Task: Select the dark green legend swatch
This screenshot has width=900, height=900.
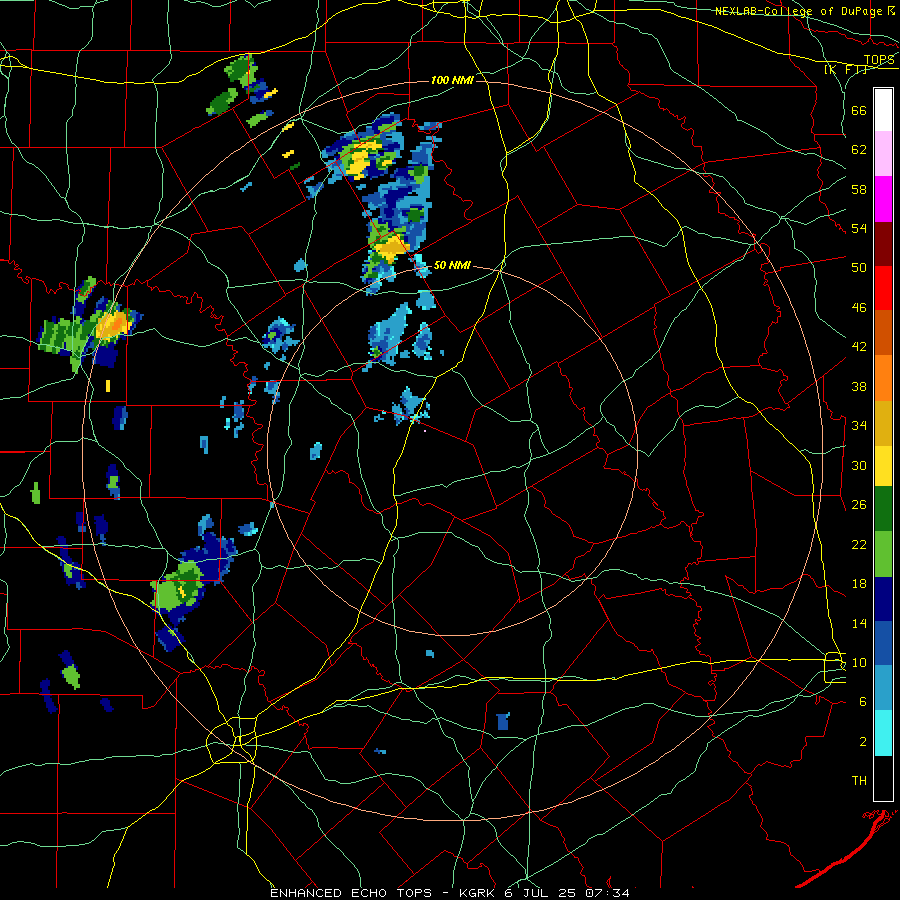Action: (883, 509)
